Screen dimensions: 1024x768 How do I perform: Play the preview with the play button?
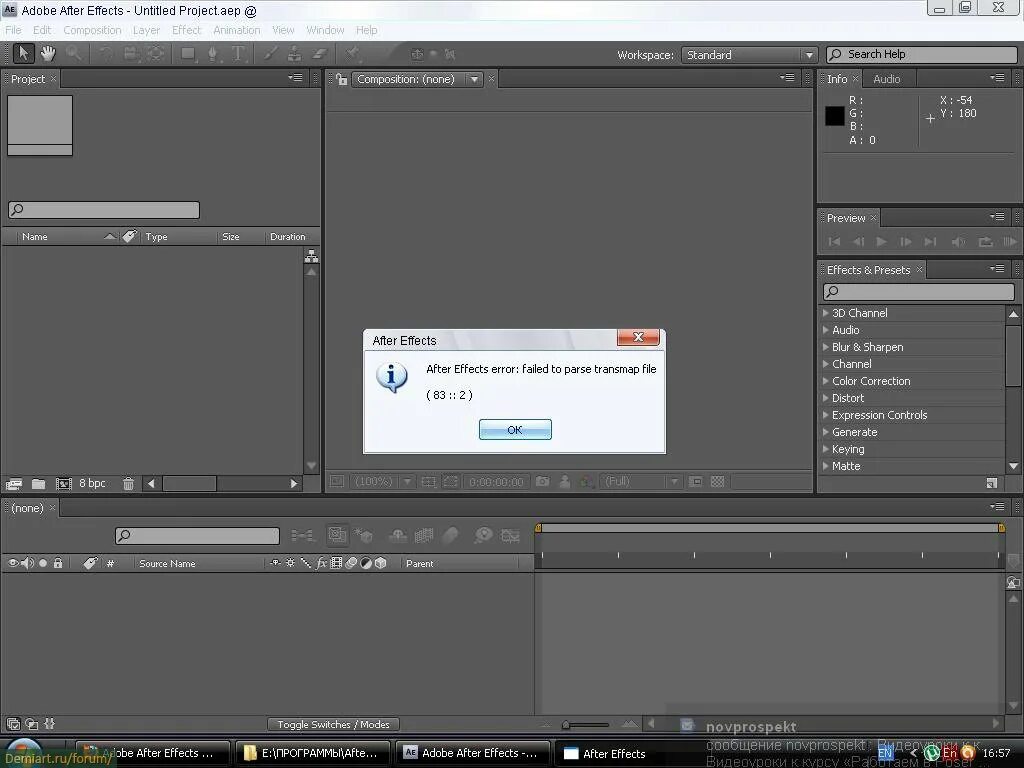tap(882, 242)
